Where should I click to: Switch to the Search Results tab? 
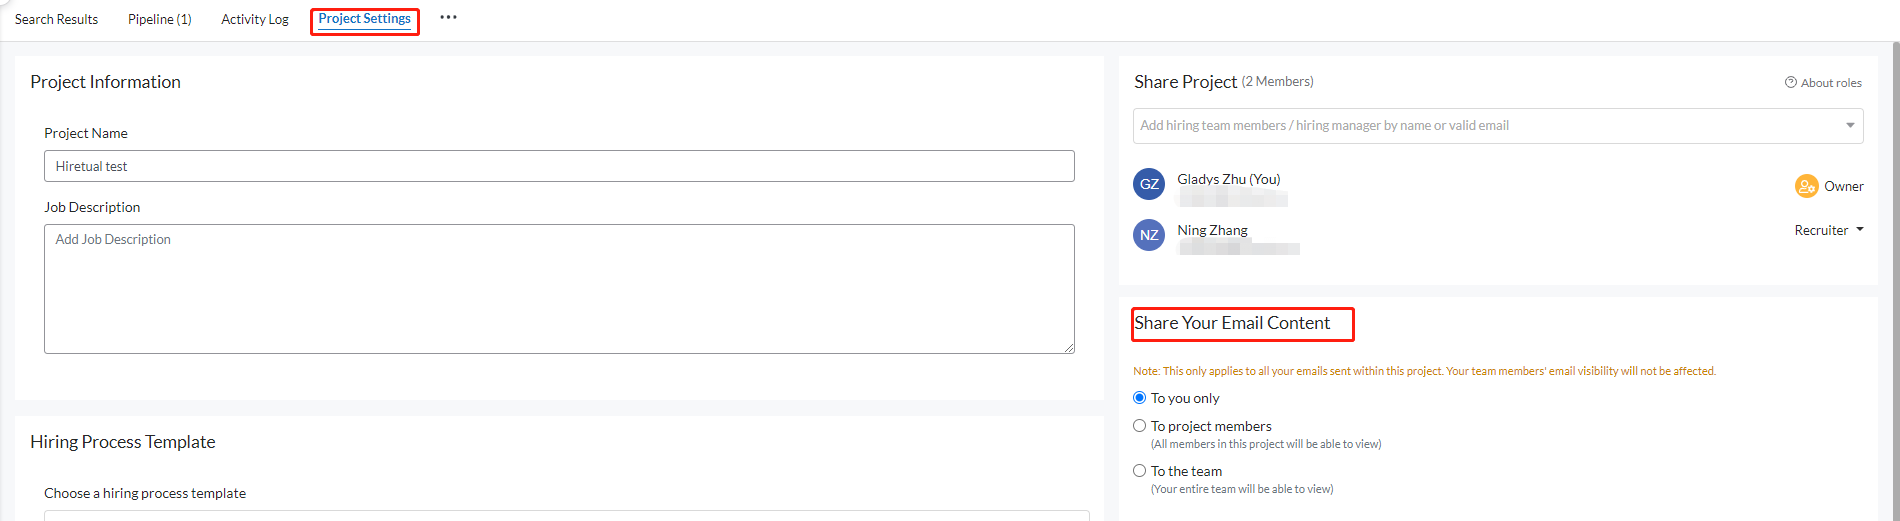click(56, 19)
